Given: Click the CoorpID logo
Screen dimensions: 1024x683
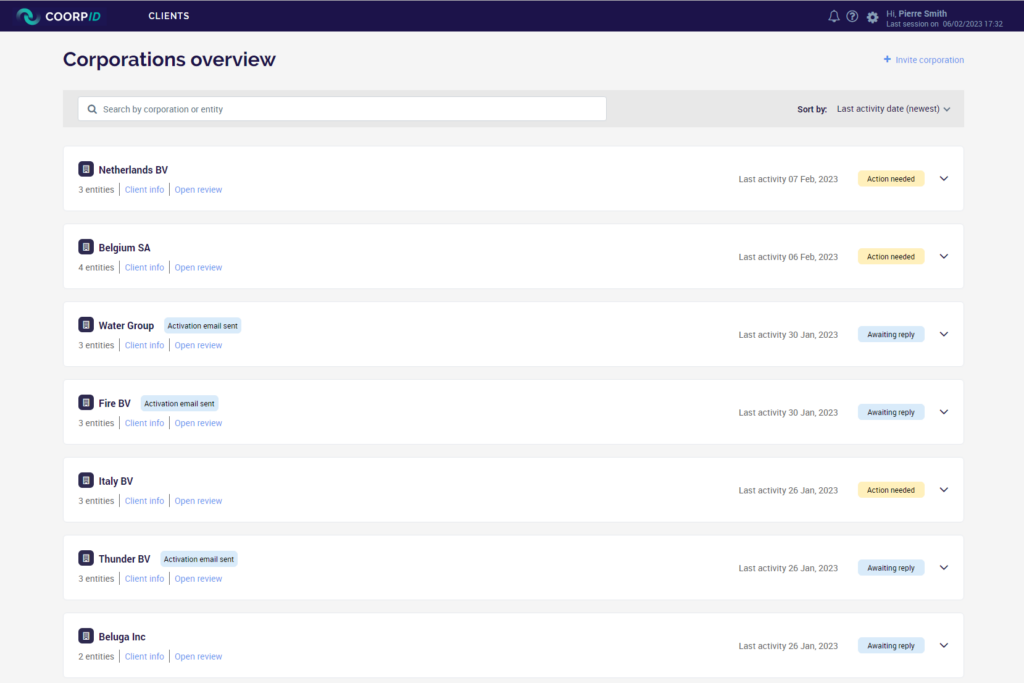Looking at the screenshot, I should click(x=57, y=16).
